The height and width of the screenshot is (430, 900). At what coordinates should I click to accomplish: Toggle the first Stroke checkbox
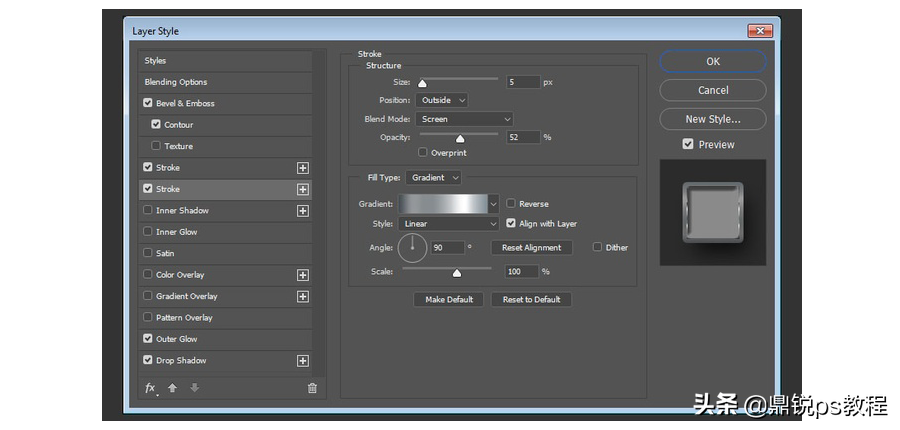(x=148, y=167)
